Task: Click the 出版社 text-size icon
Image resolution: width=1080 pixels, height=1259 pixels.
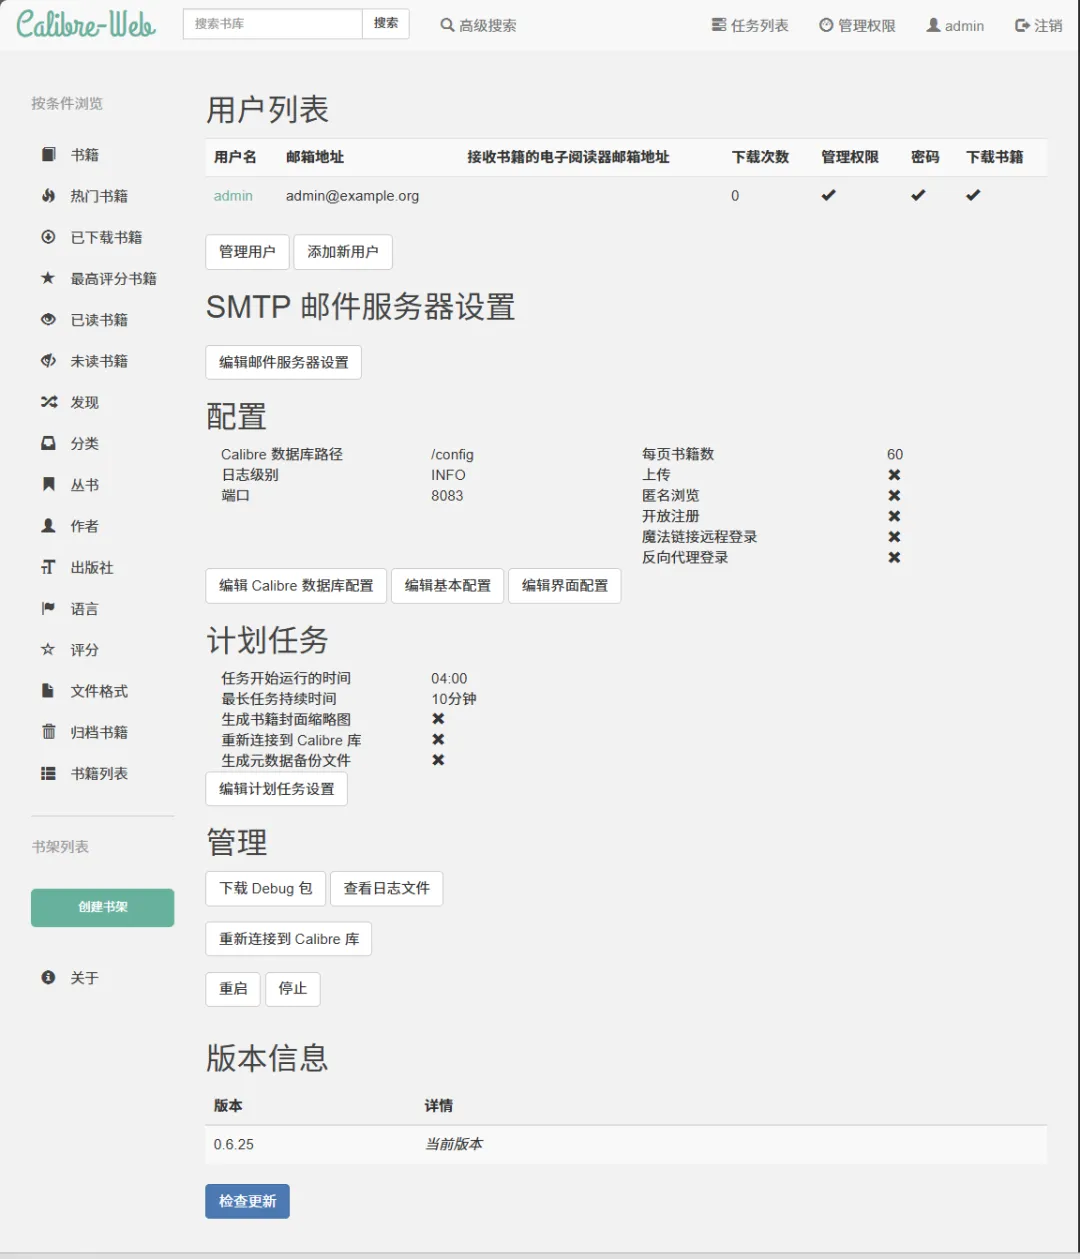Action: coord(48,567)
